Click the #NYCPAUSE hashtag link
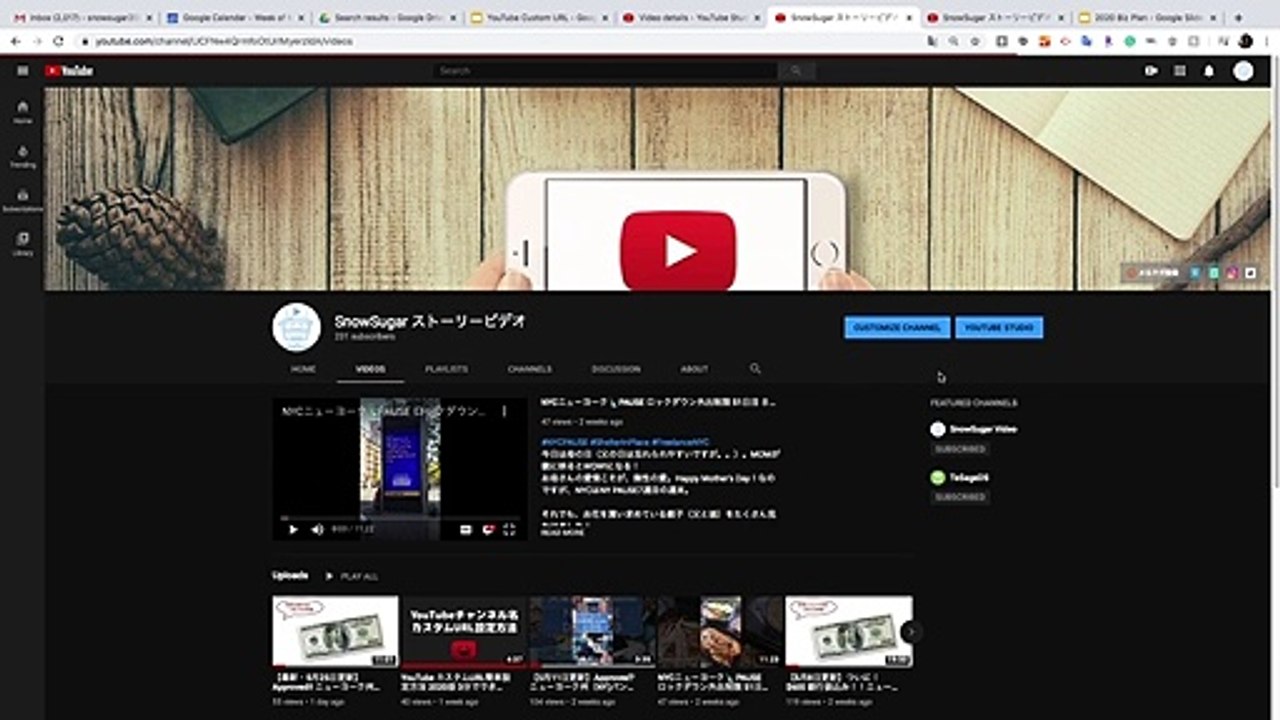1280x720 pixels. click(x=564, y=441)
